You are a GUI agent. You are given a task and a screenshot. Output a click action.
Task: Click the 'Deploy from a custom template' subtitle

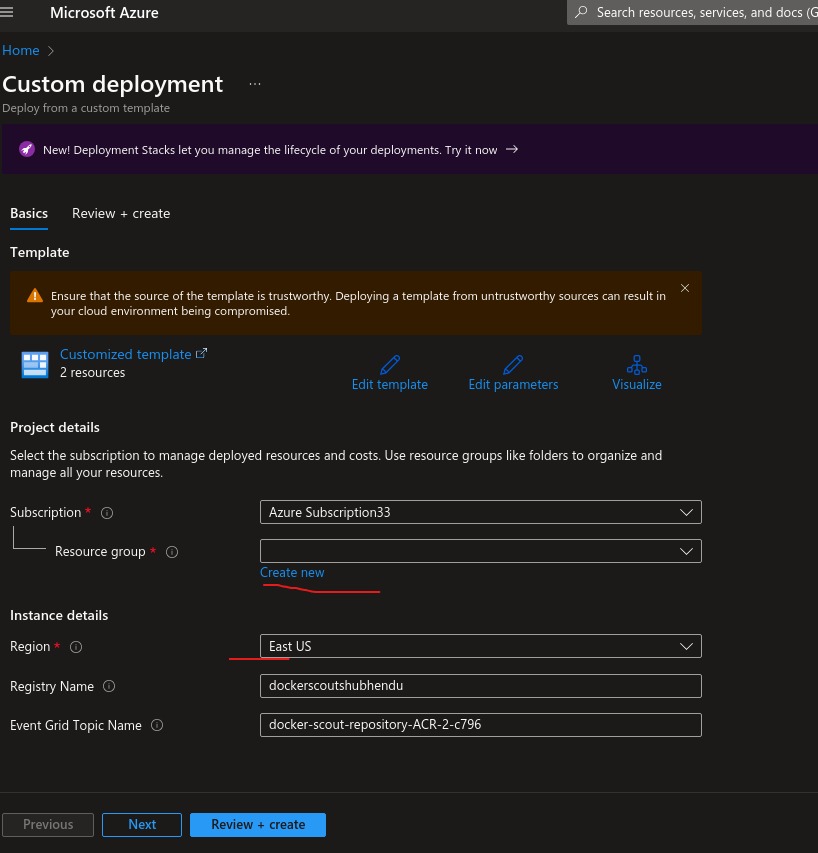tap(86, 108)
